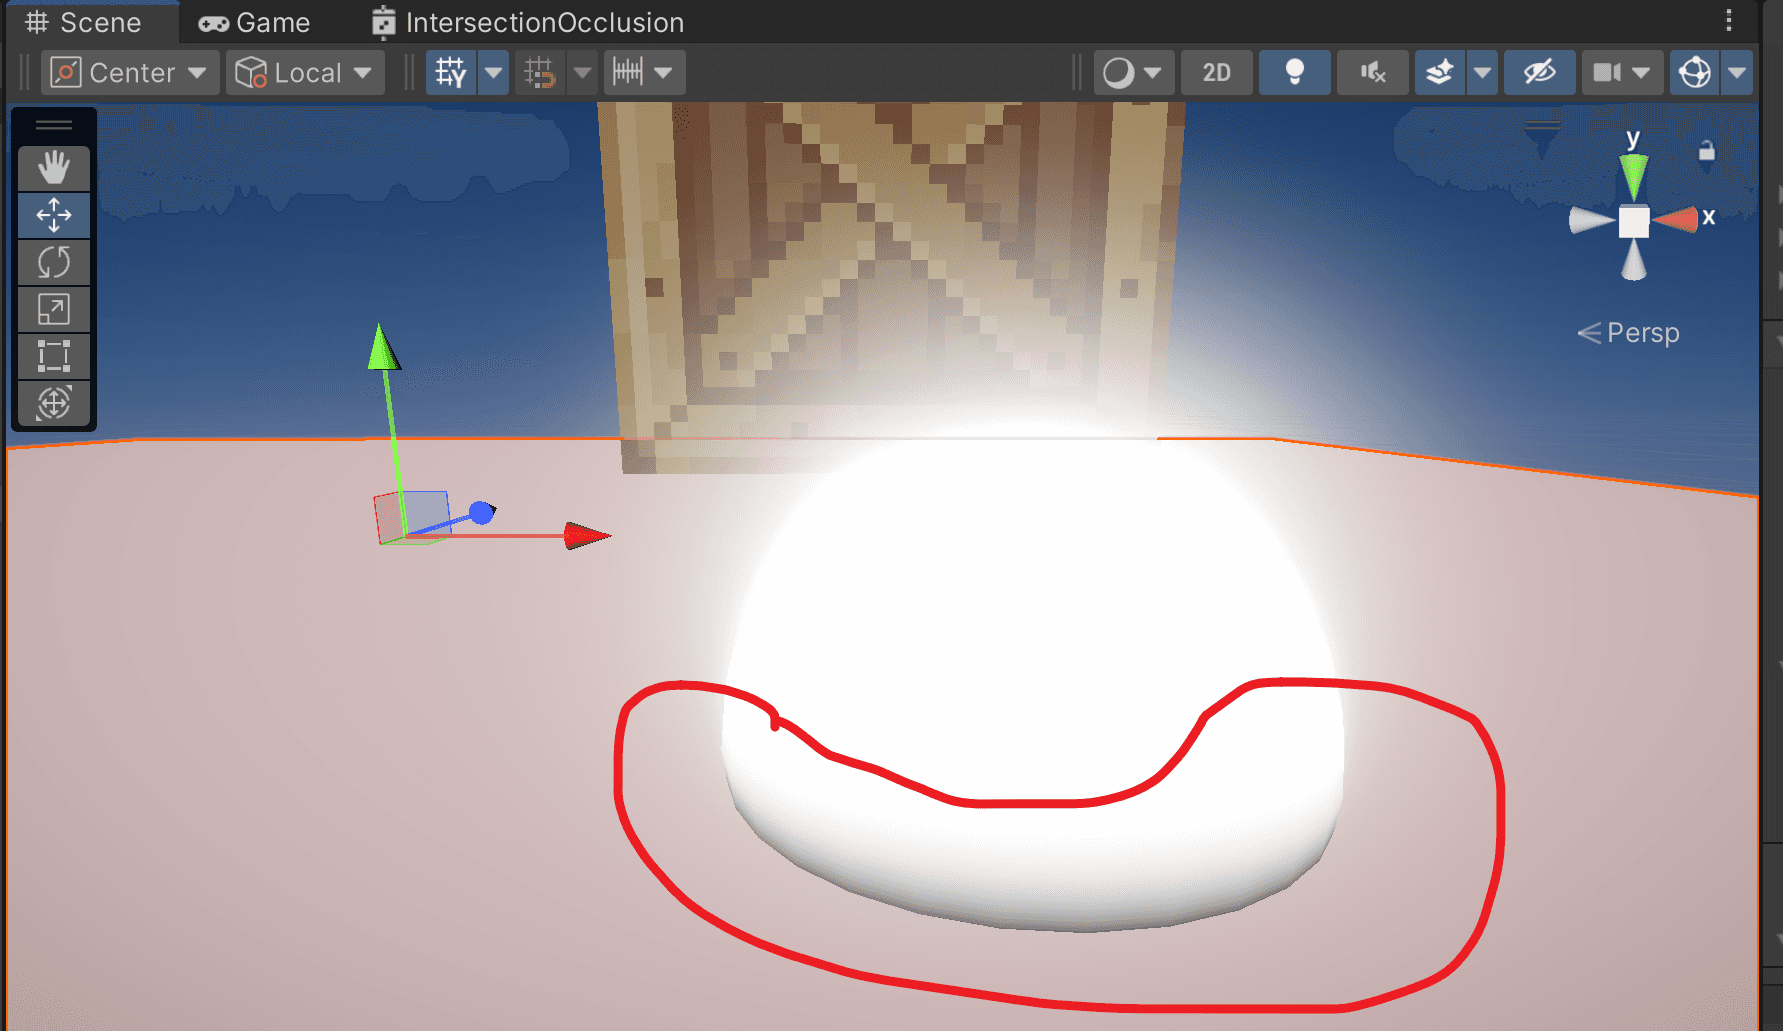The height and width of the screenshot is (1031, 1783).
Task: Click the center cube of orientation gizmo
Action: tap(1634, 222)
